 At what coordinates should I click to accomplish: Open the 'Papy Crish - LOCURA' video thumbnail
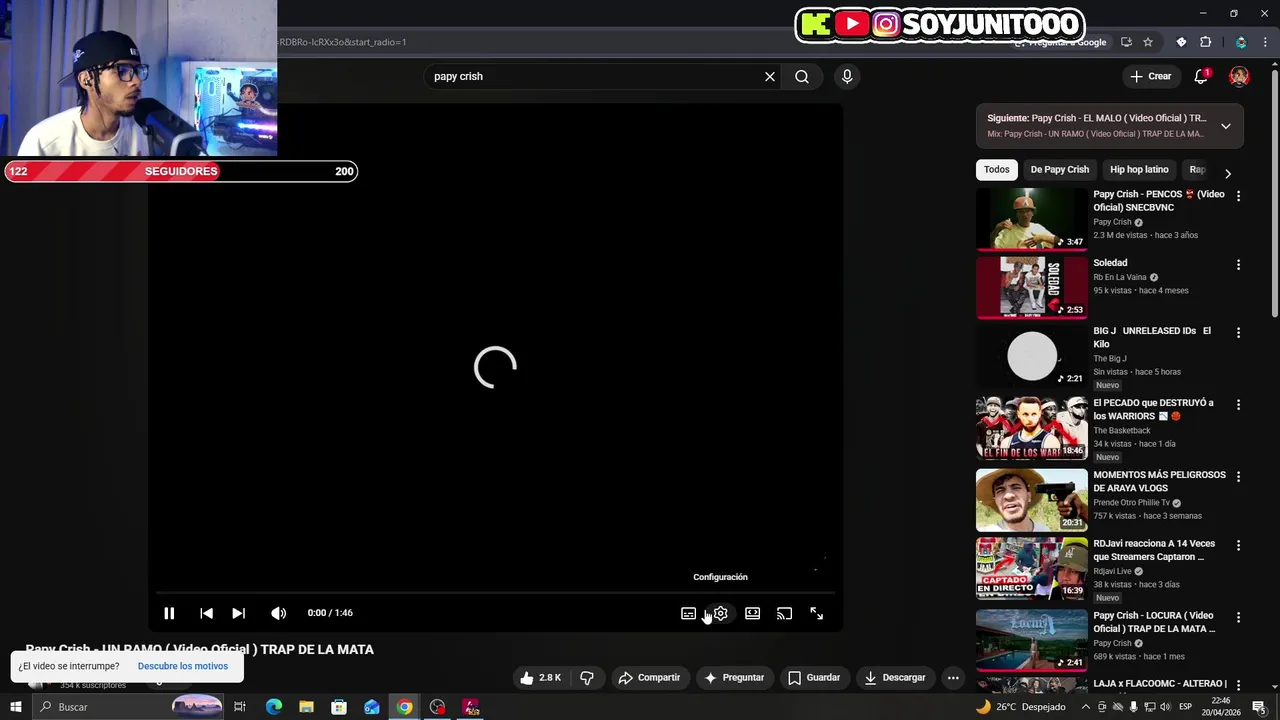coord(1031,640)
